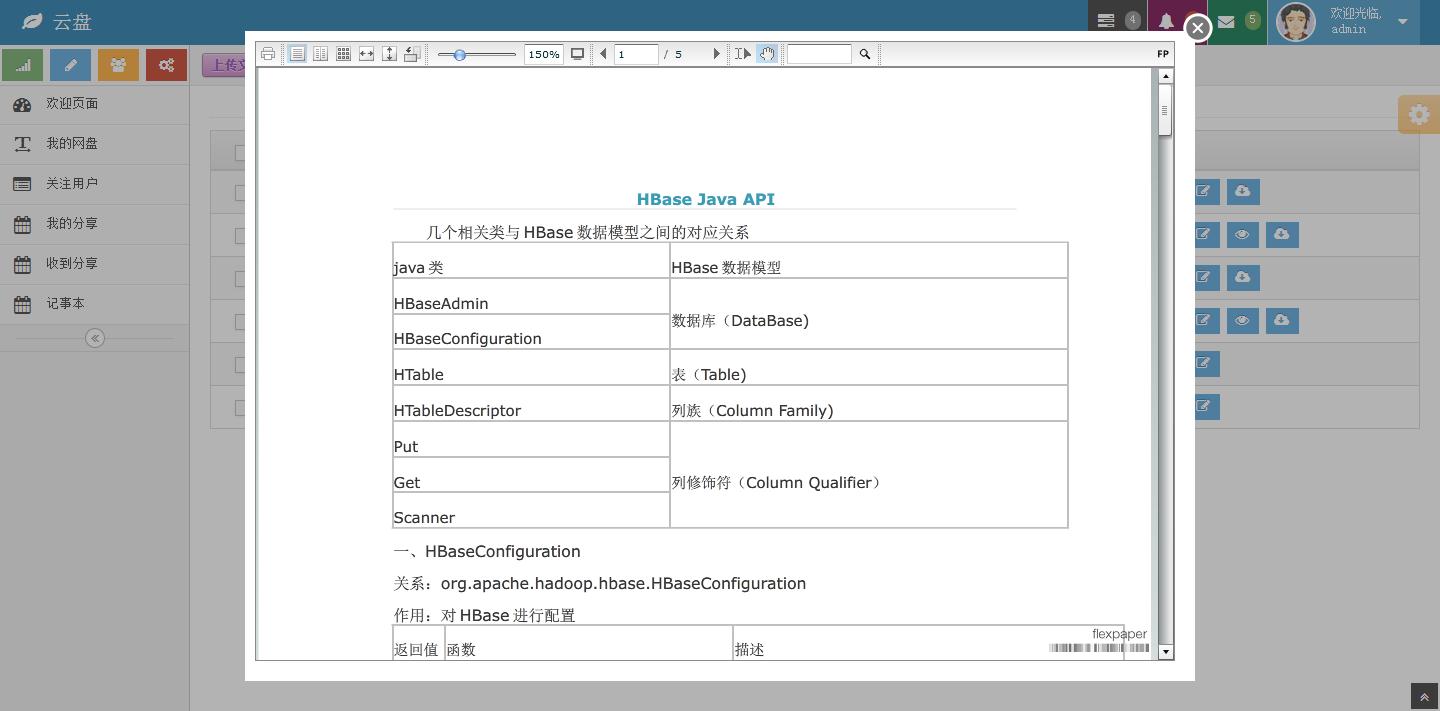
Task: Collapse the left sidebar with arrow button
Action: point(95,338)
